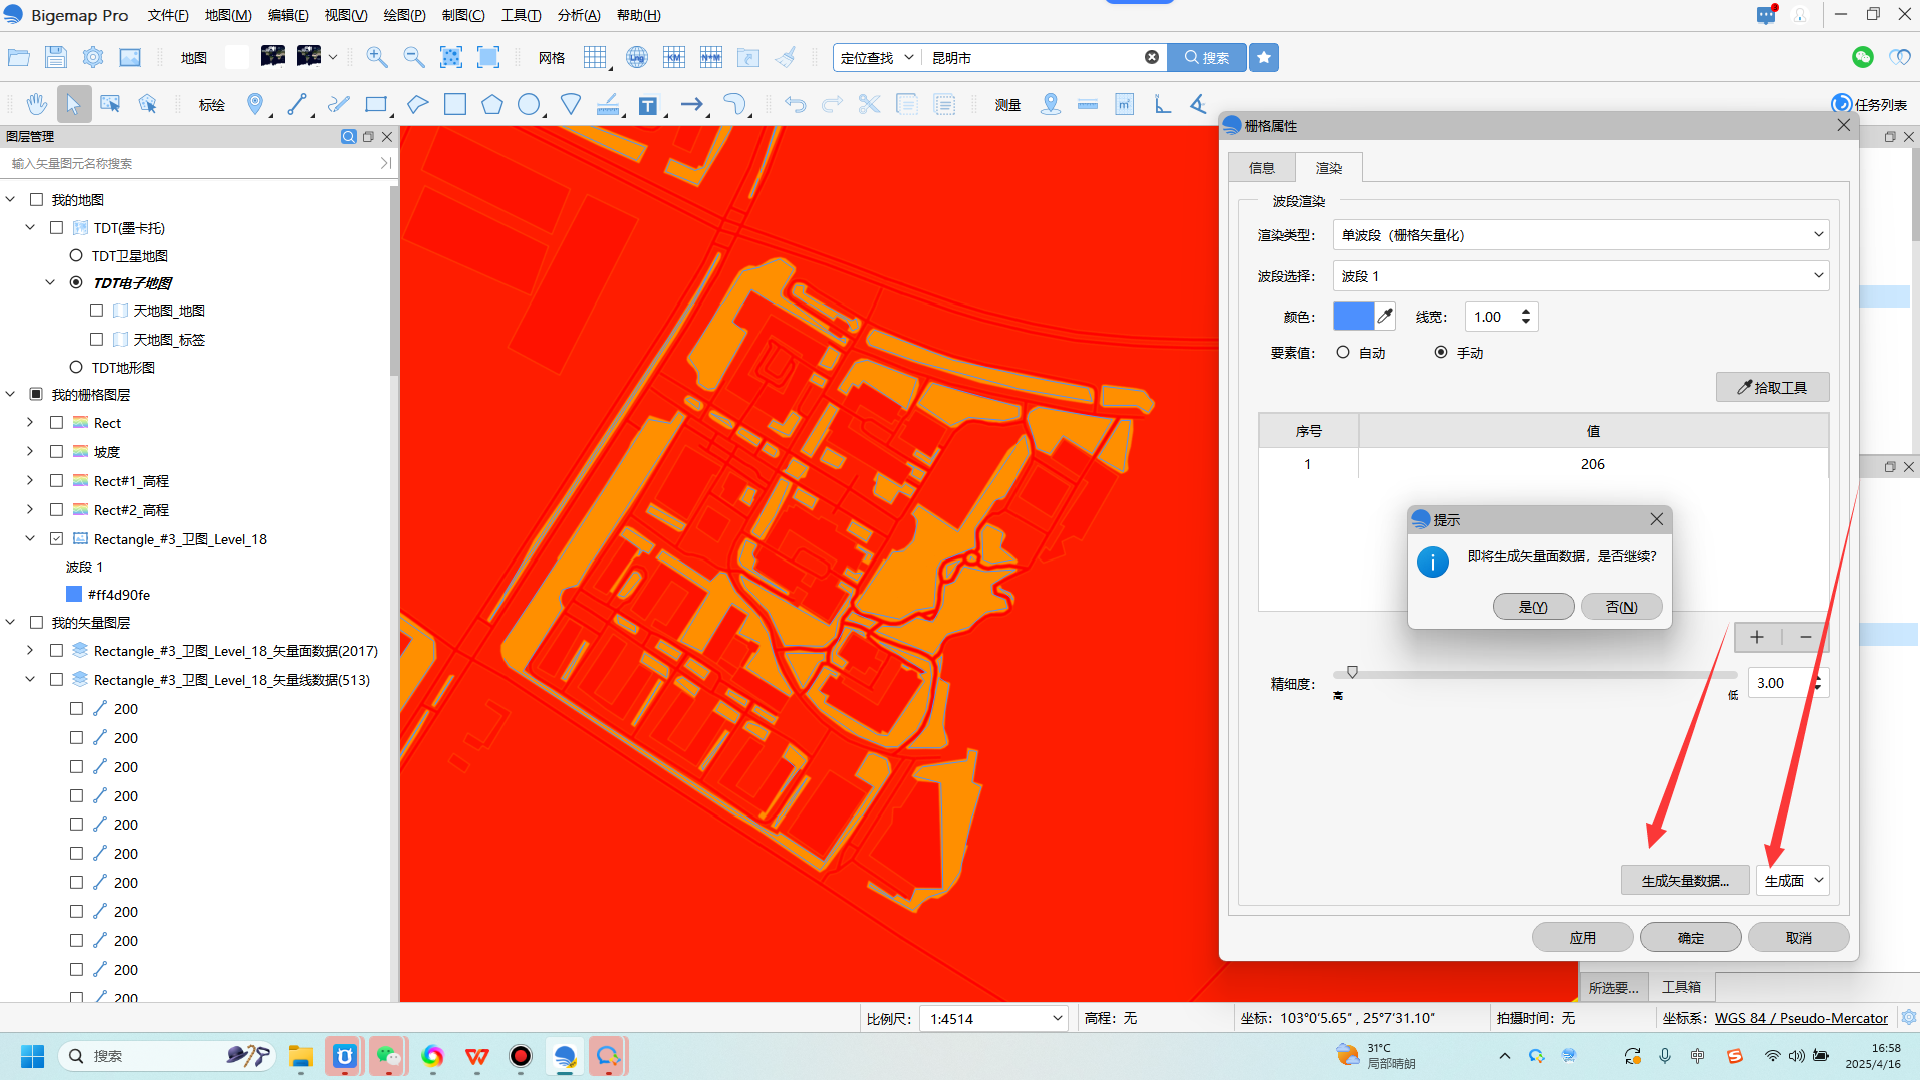Click the save disk icon
This screenshot has width=1920, height=1080.
click(56, 57)
